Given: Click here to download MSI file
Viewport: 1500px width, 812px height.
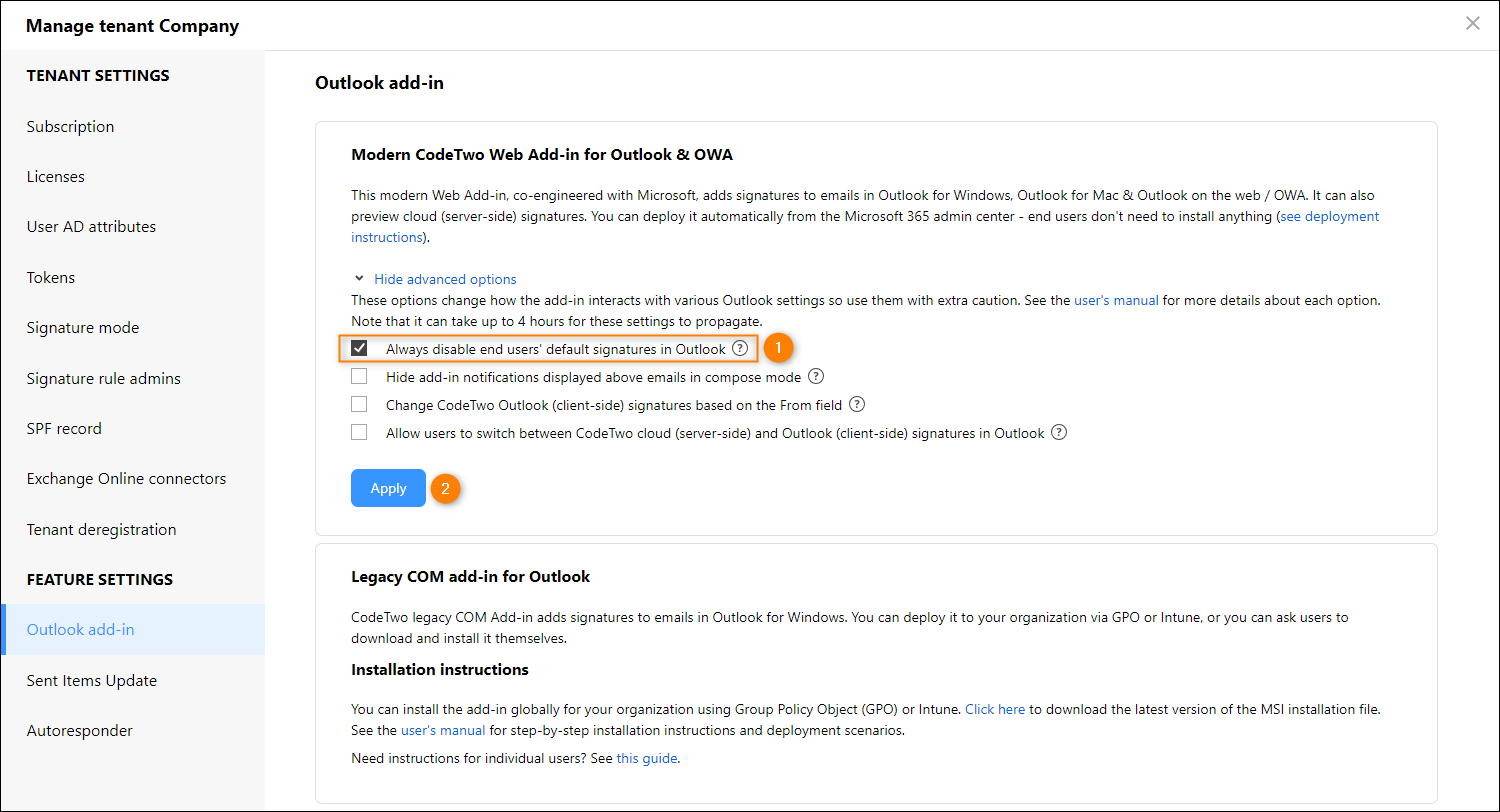Looking at the screenshot, I should 995,709.
